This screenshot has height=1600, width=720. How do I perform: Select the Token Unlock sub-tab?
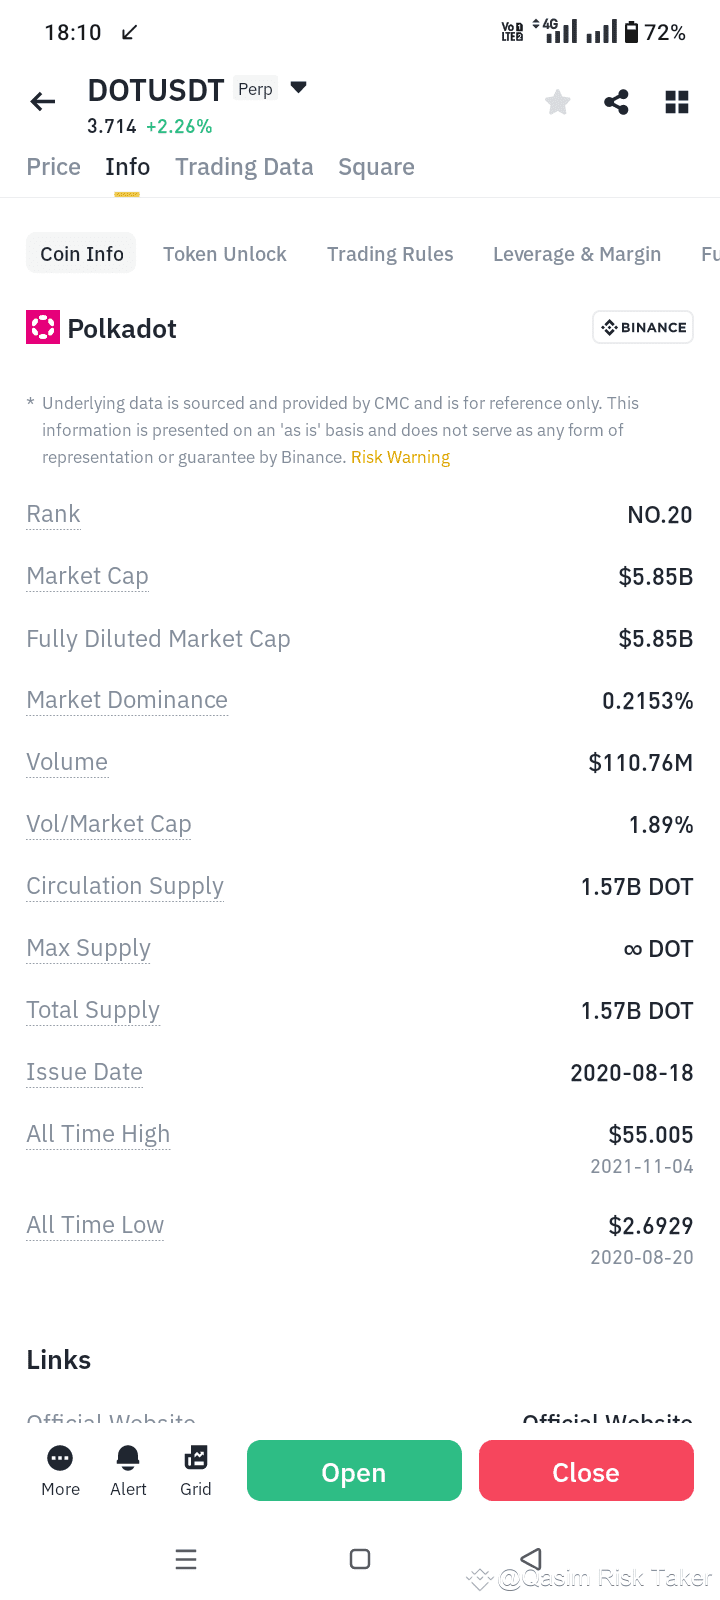tap(225, 254)
